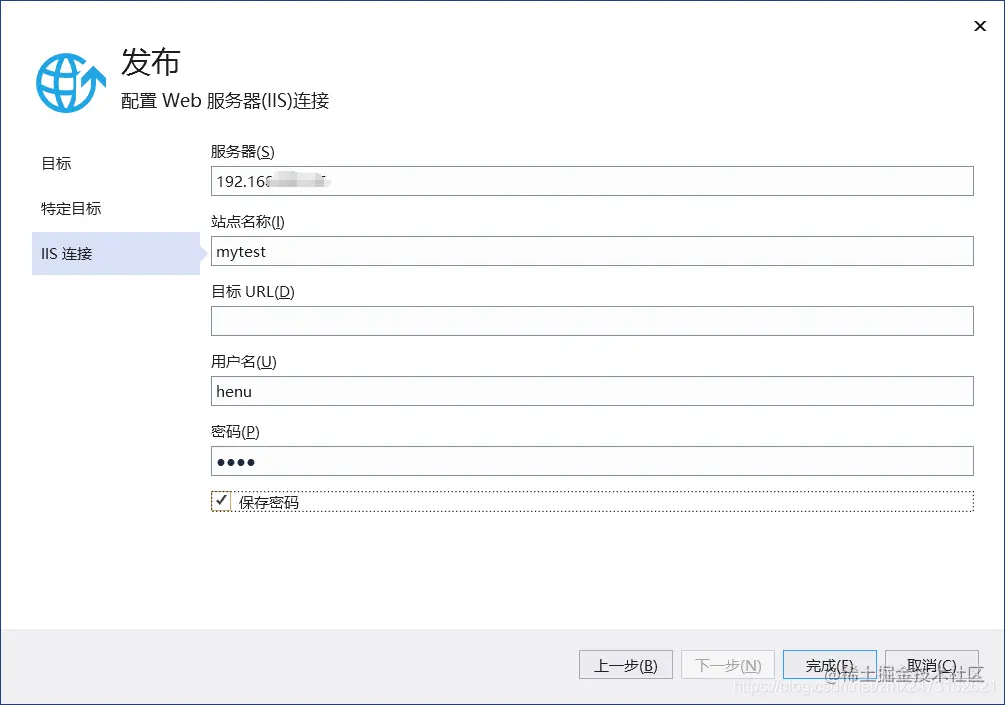This screenshot has height=705, width=1005.
Task: Go back using the 上一步 button
Action: click(x=625, y=664)
